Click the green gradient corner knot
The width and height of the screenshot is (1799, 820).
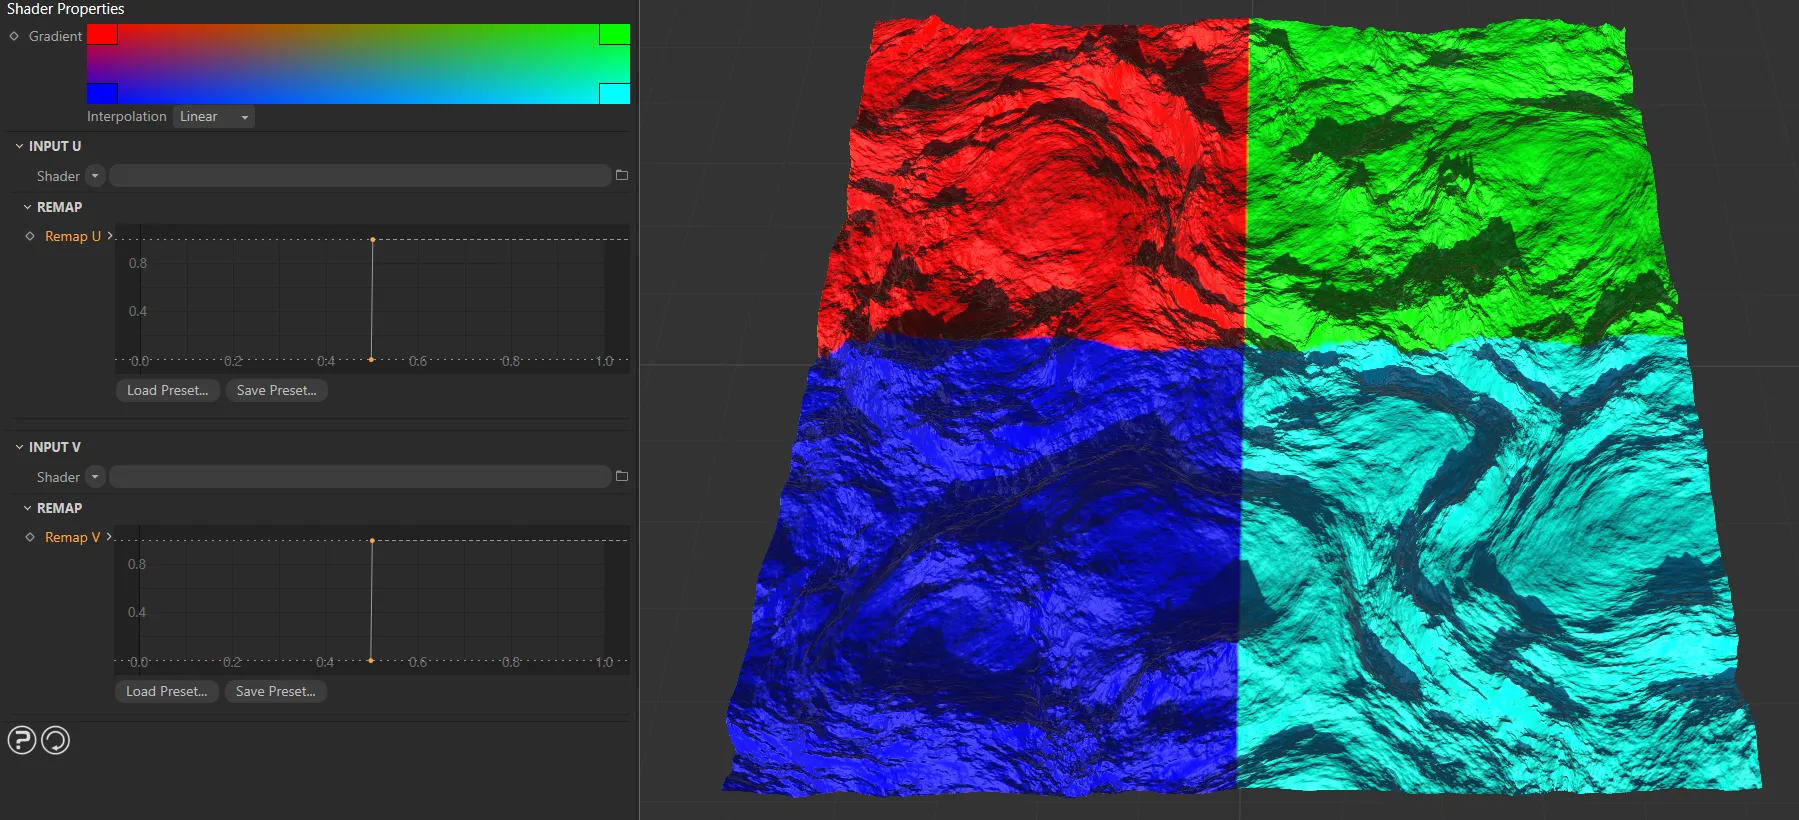[x=614, y=34]
